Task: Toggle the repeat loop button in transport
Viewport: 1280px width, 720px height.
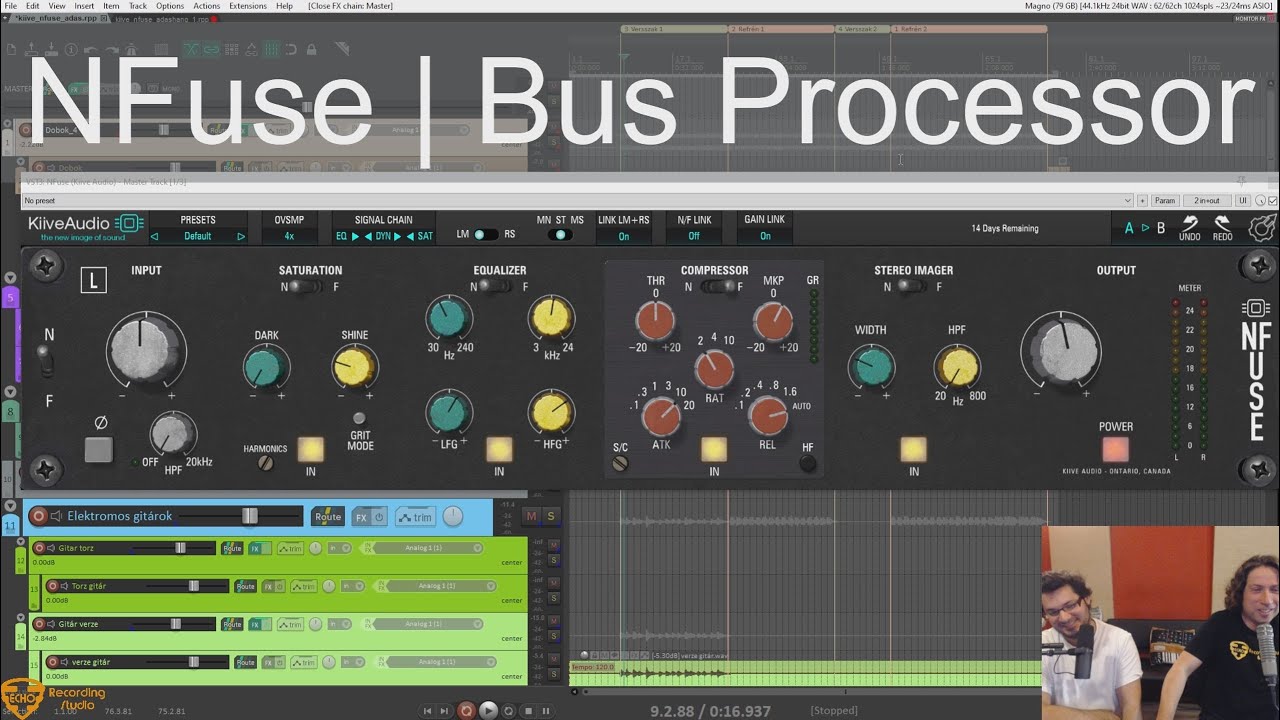Action: [x=509, y=711]
